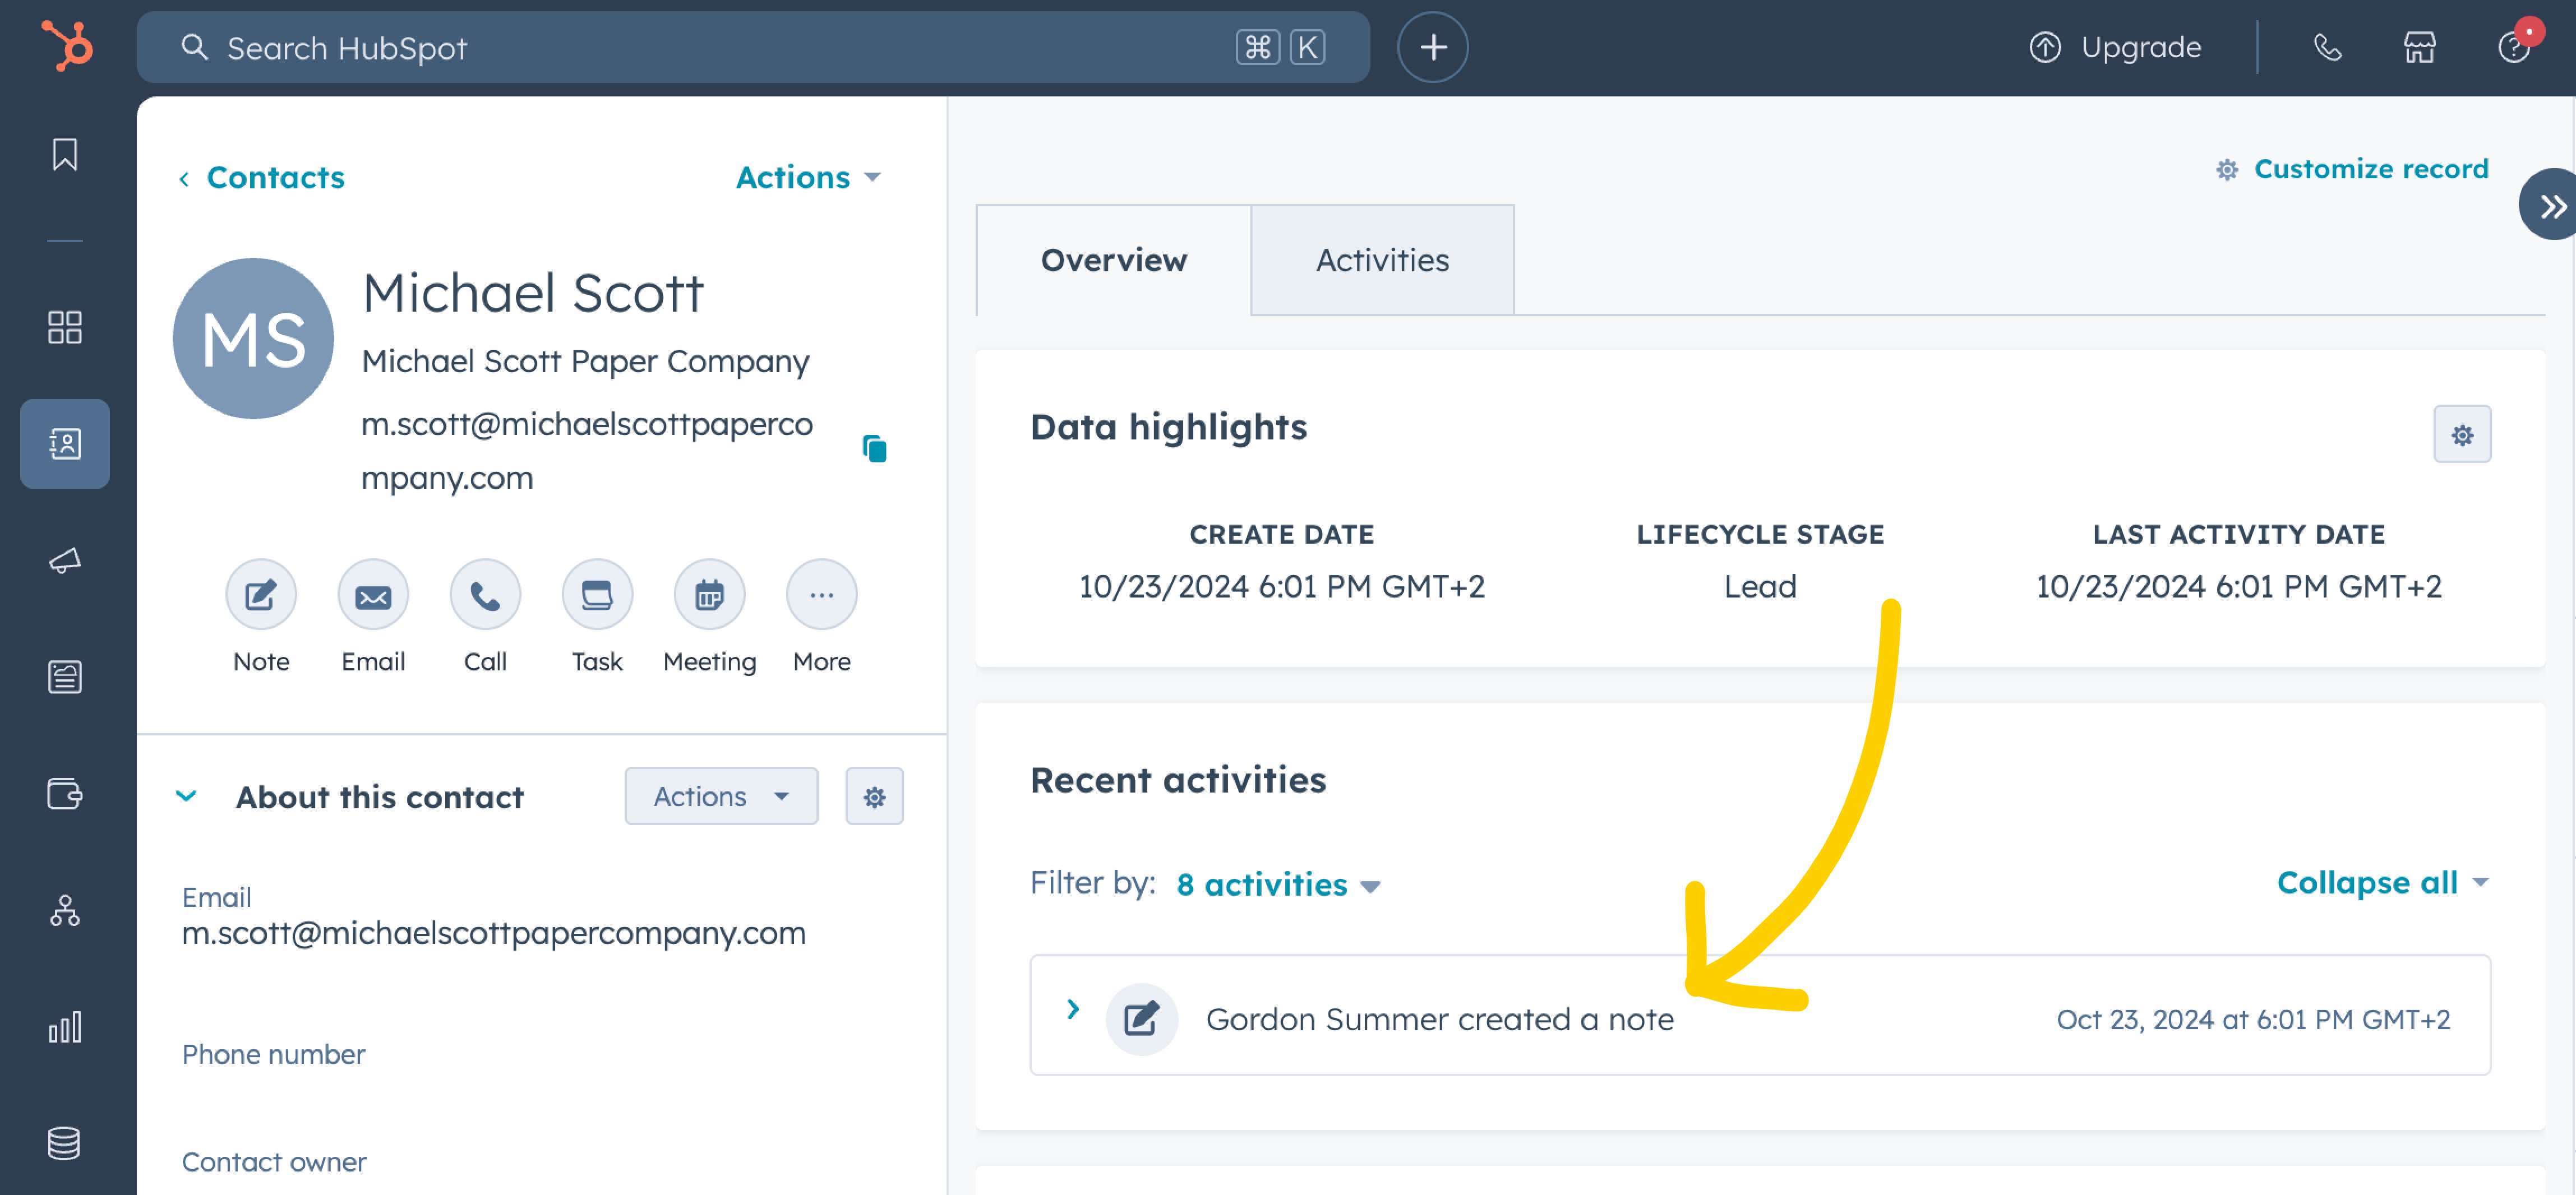Click the Create Date value
2576x1195 pixels.
click(1281, 586)
